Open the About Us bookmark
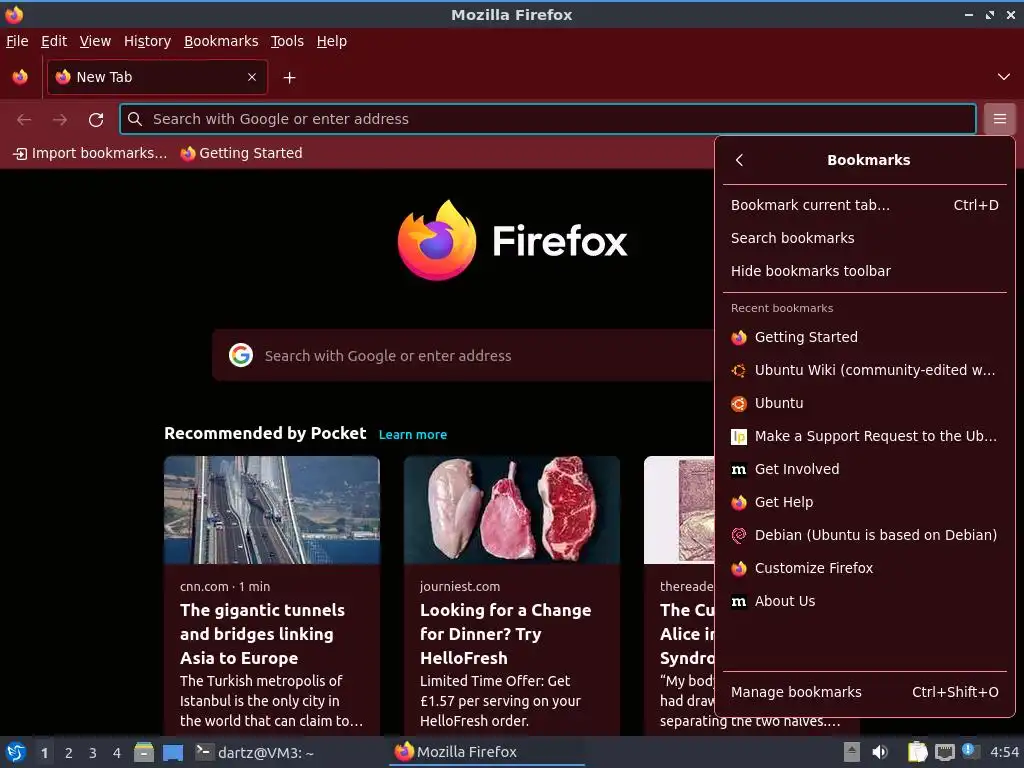Viewport: 1024px width, 768px height. pyautogui.click(x=865, y=601)
